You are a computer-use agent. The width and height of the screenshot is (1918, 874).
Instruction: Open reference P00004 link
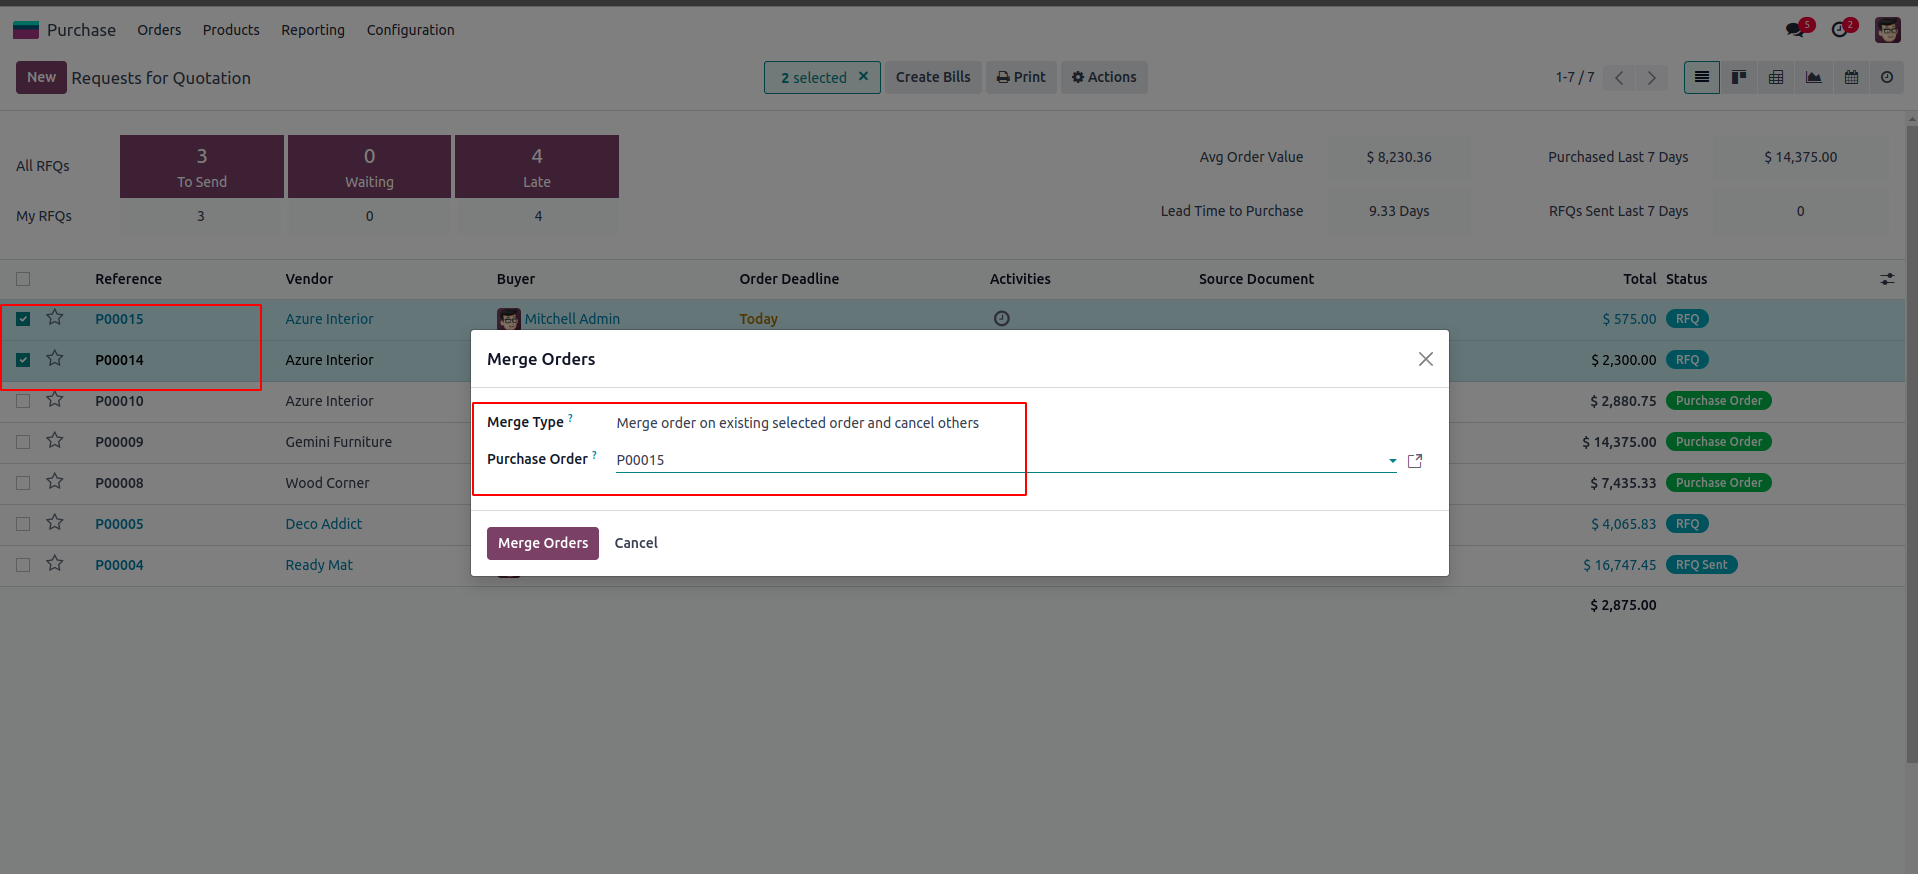119,565
